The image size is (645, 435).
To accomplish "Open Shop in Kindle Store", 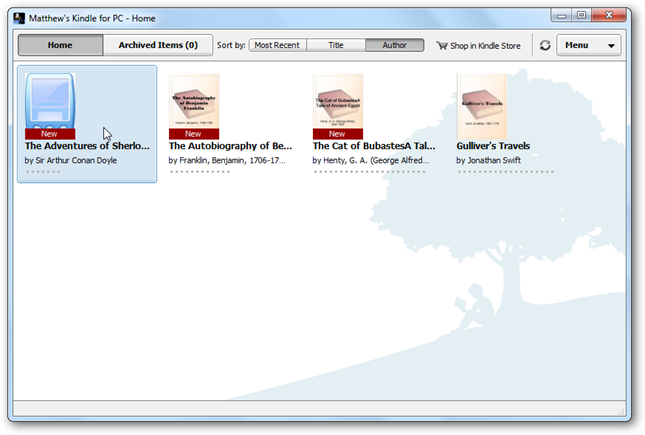I will point(478,46).
